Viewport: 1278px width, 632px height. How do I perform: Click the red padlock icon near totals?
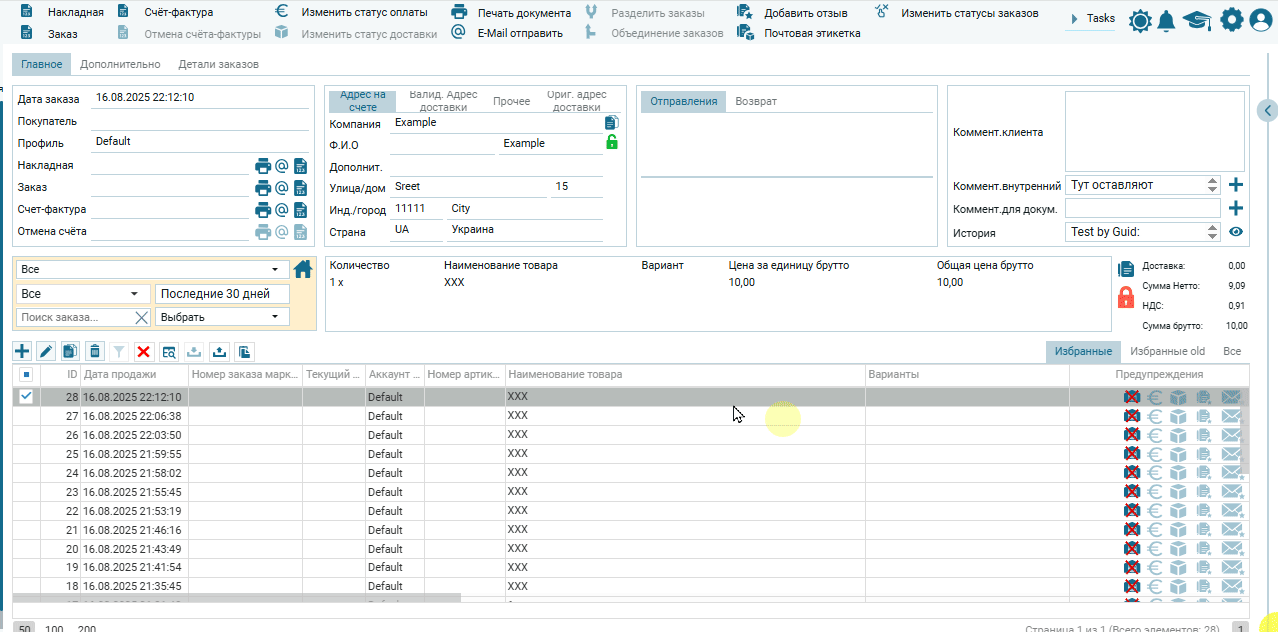[x=1126, y=297]
